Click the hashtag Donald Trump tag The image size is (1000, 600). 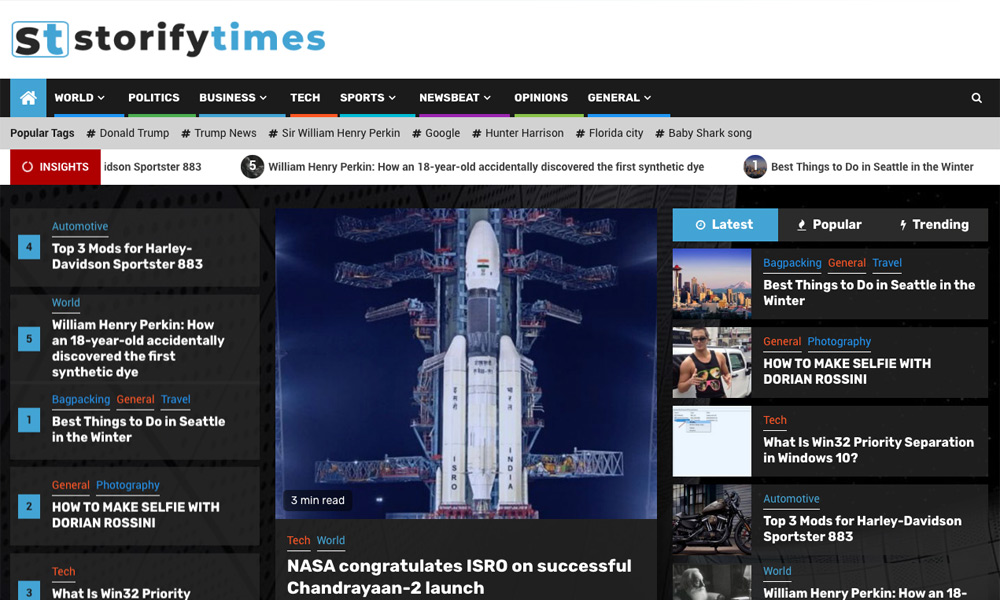[x=128, y=133]
